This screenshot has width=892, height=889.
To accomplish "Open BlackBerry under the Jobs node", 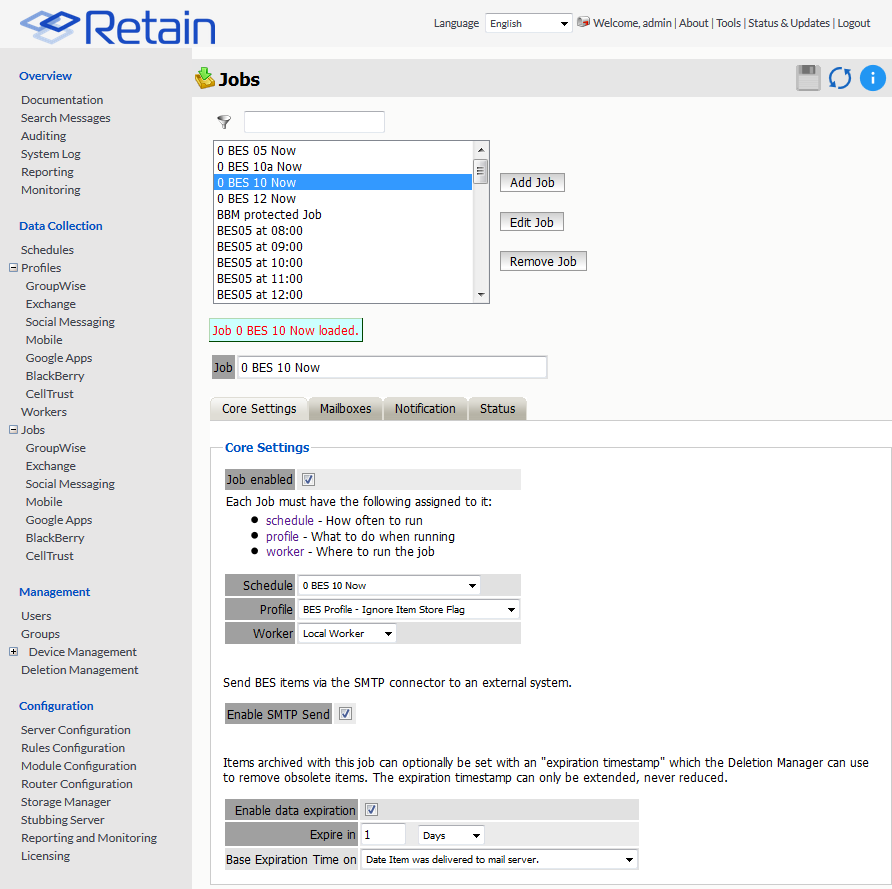I will click(55, 537).
